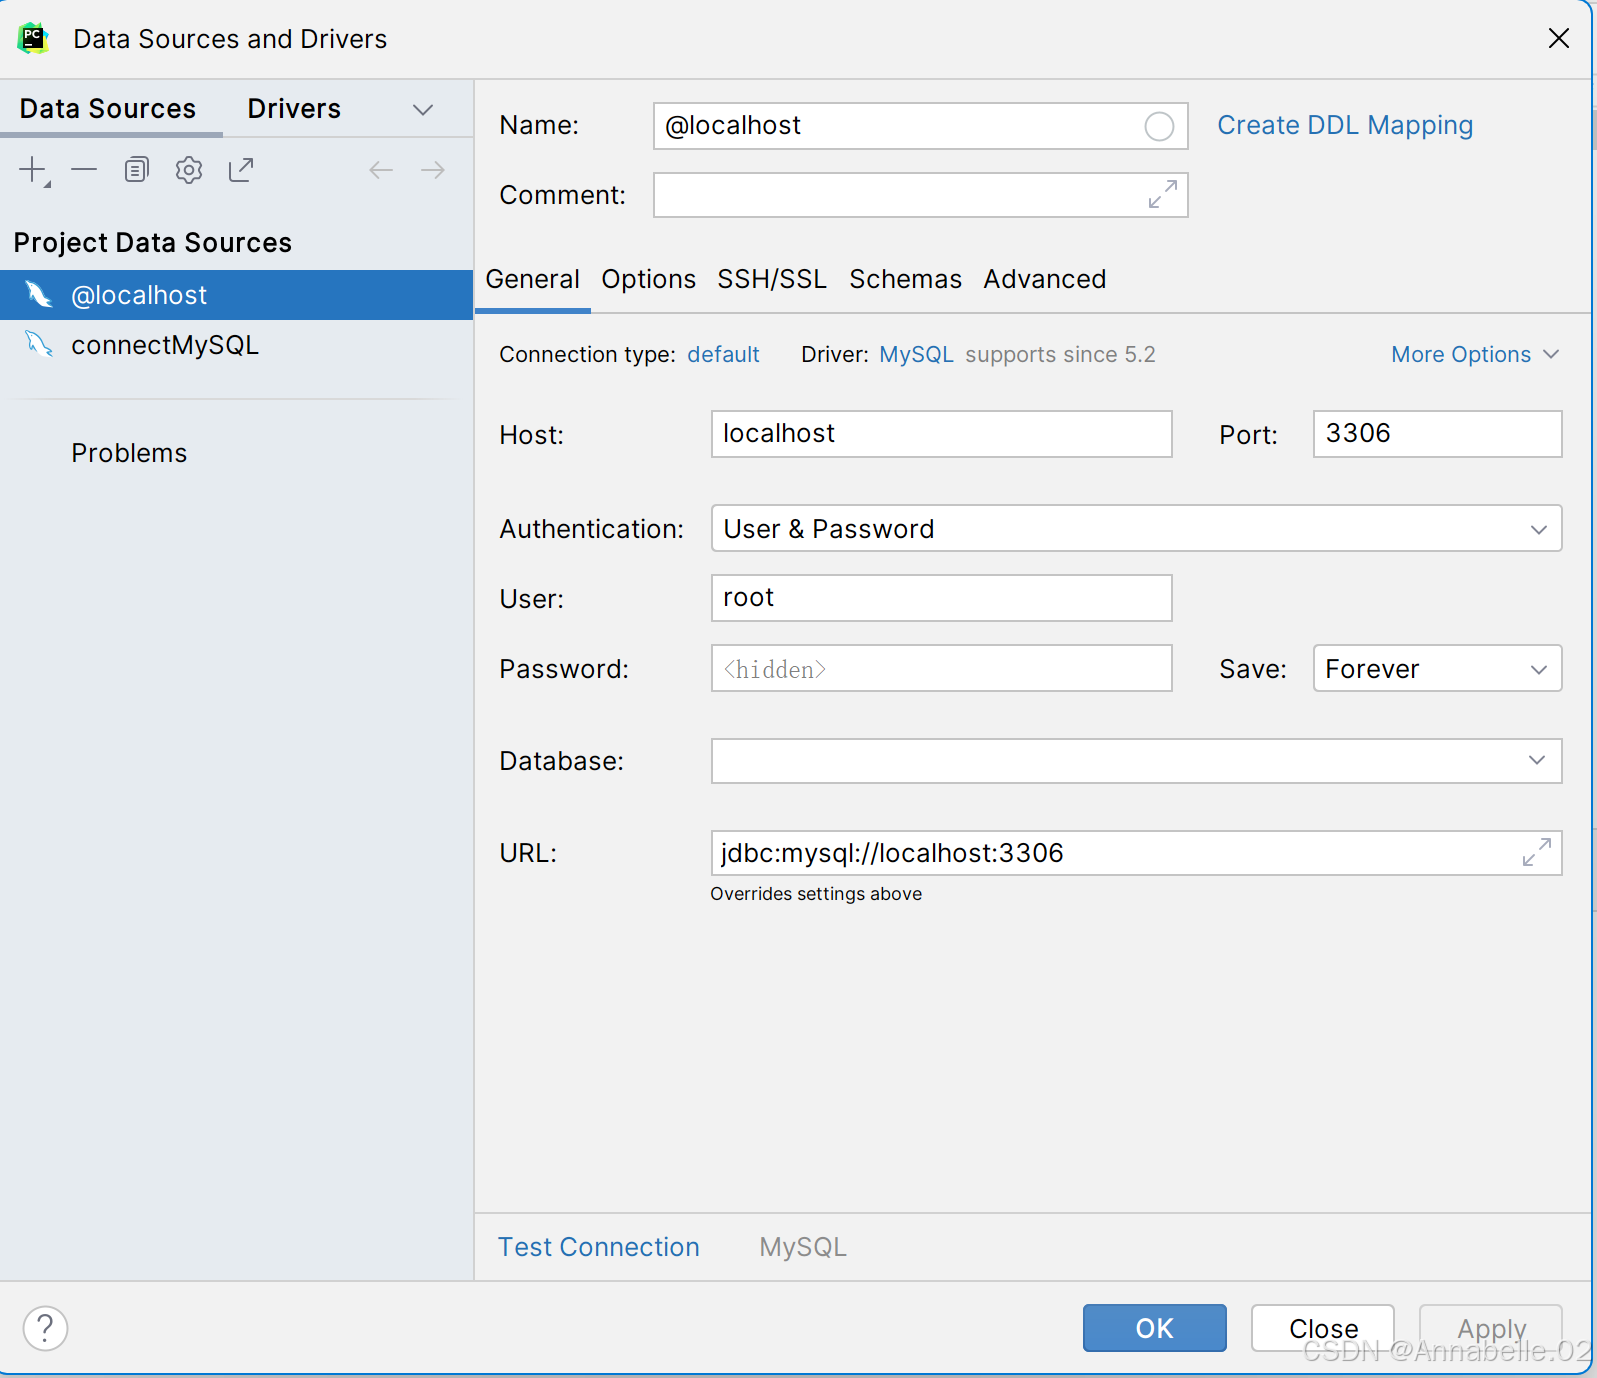The height and width of the screenshot is (1378, 1597).
Task: Click Test Connection link
Action: (x=599, y=1247)
